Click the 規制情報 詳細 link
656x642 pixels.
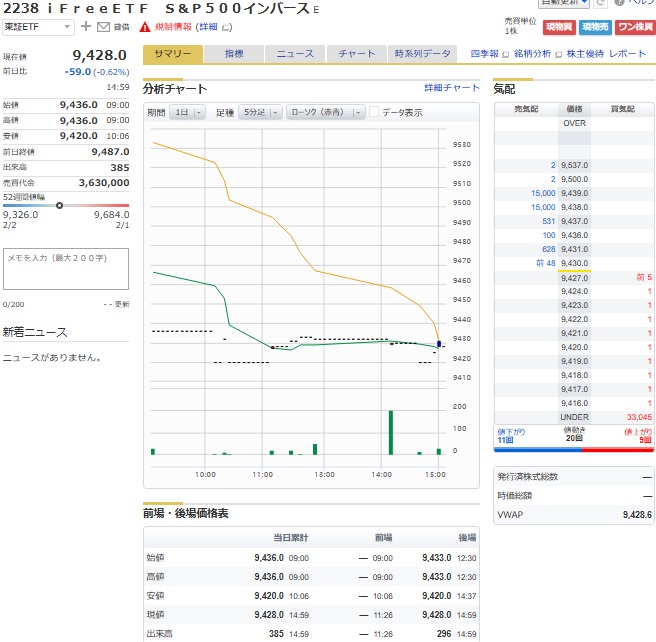point(208,27)
